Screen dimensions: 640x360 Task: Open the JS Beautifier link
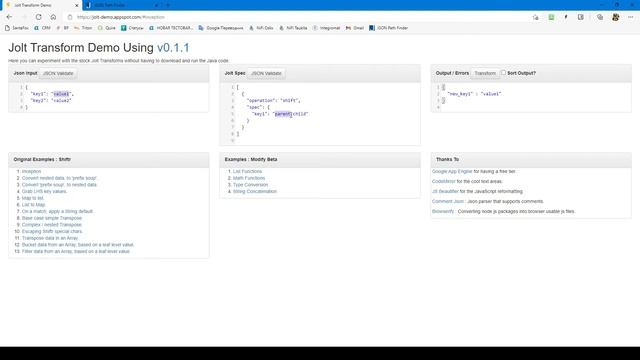(x=445, y=191)
